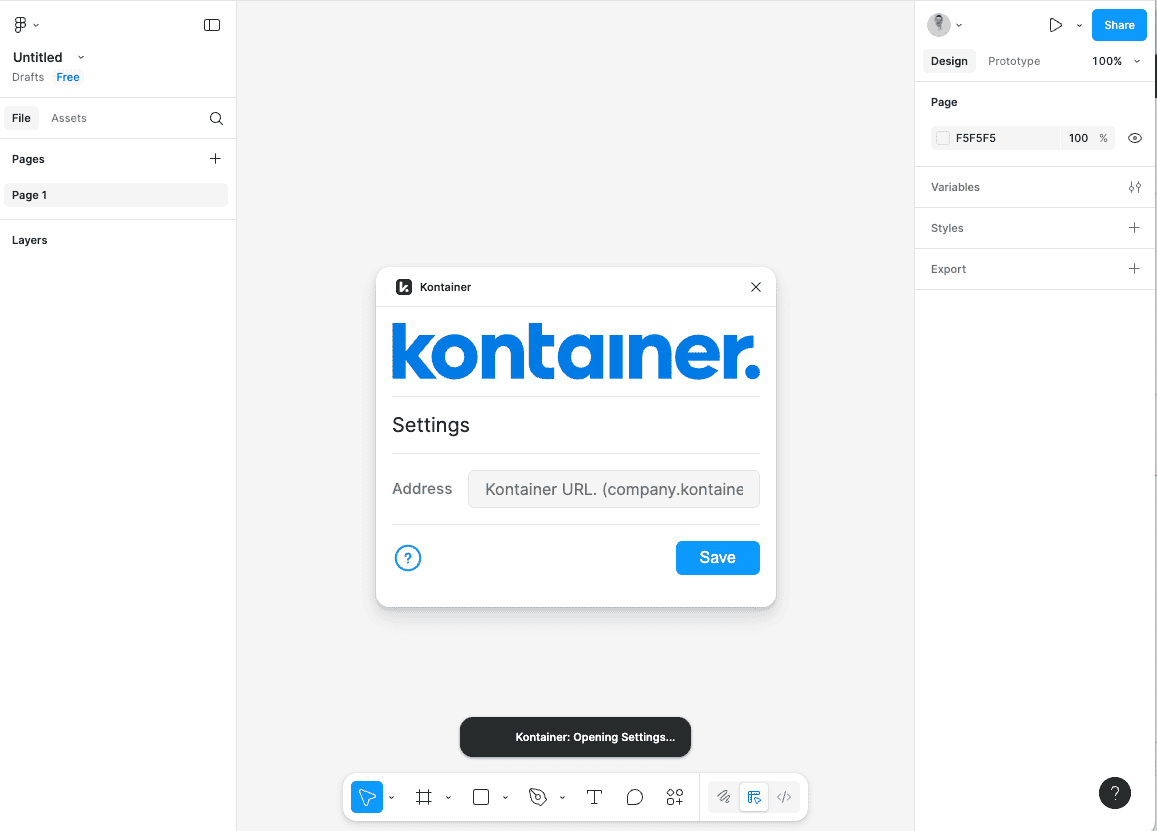The width and height of the screenshot is (1157, 831).
Task: Open the Actions panel icon
Action: pyautogui.click(x=674, y=797)
